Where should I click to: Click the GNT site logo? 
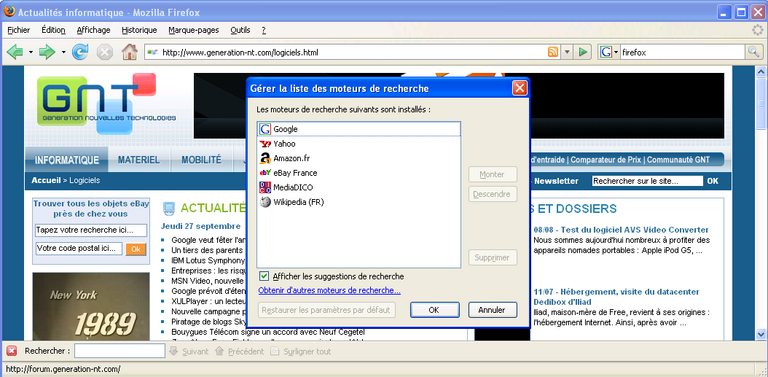106,103
